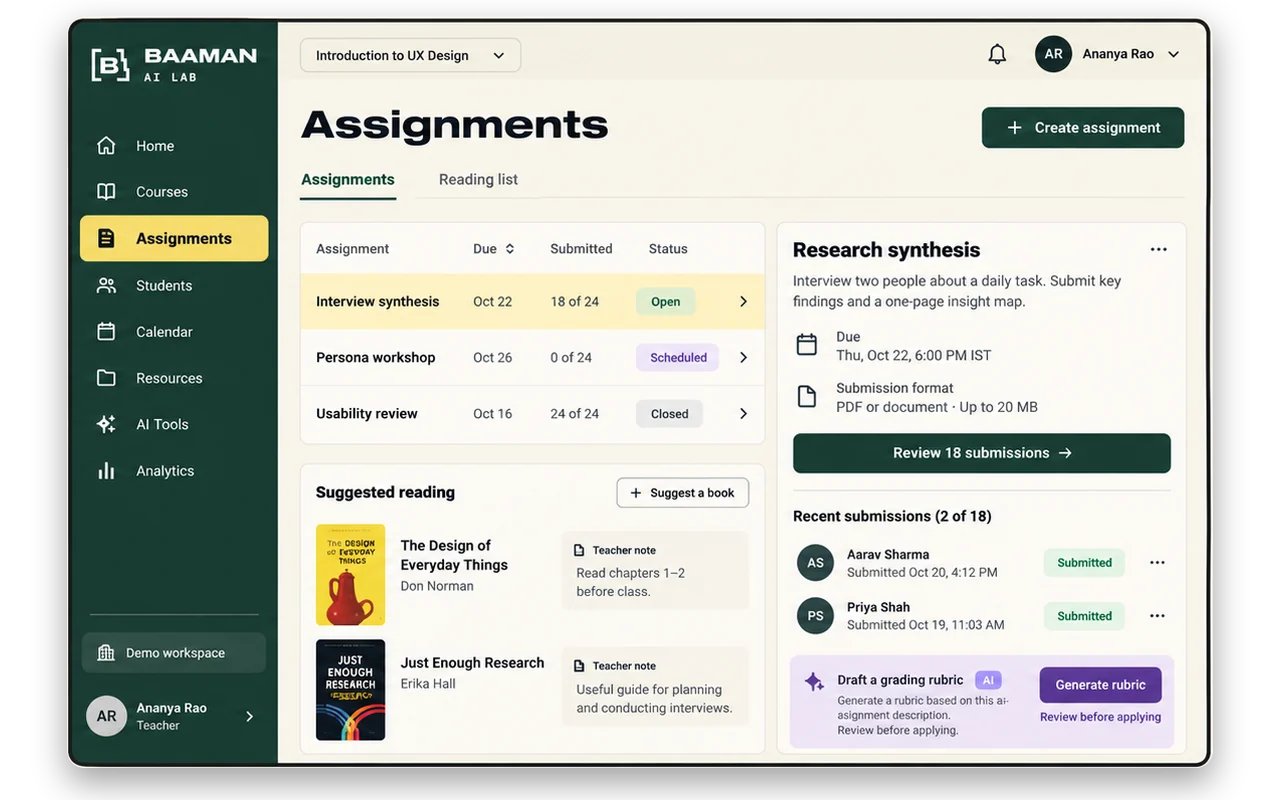Expand the Usability review row chevron
This screenshot has width=1280, height=800.
click(x=743, y=413)
